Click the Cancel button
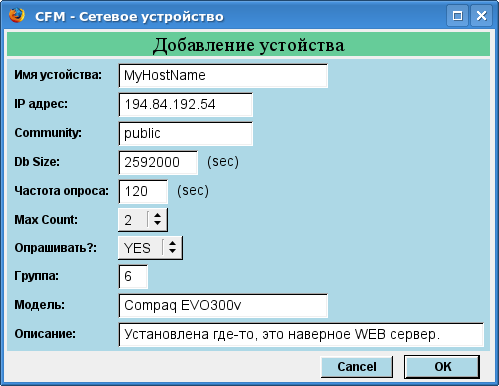This screenshot has height=386, width=499. click(357, 367)
